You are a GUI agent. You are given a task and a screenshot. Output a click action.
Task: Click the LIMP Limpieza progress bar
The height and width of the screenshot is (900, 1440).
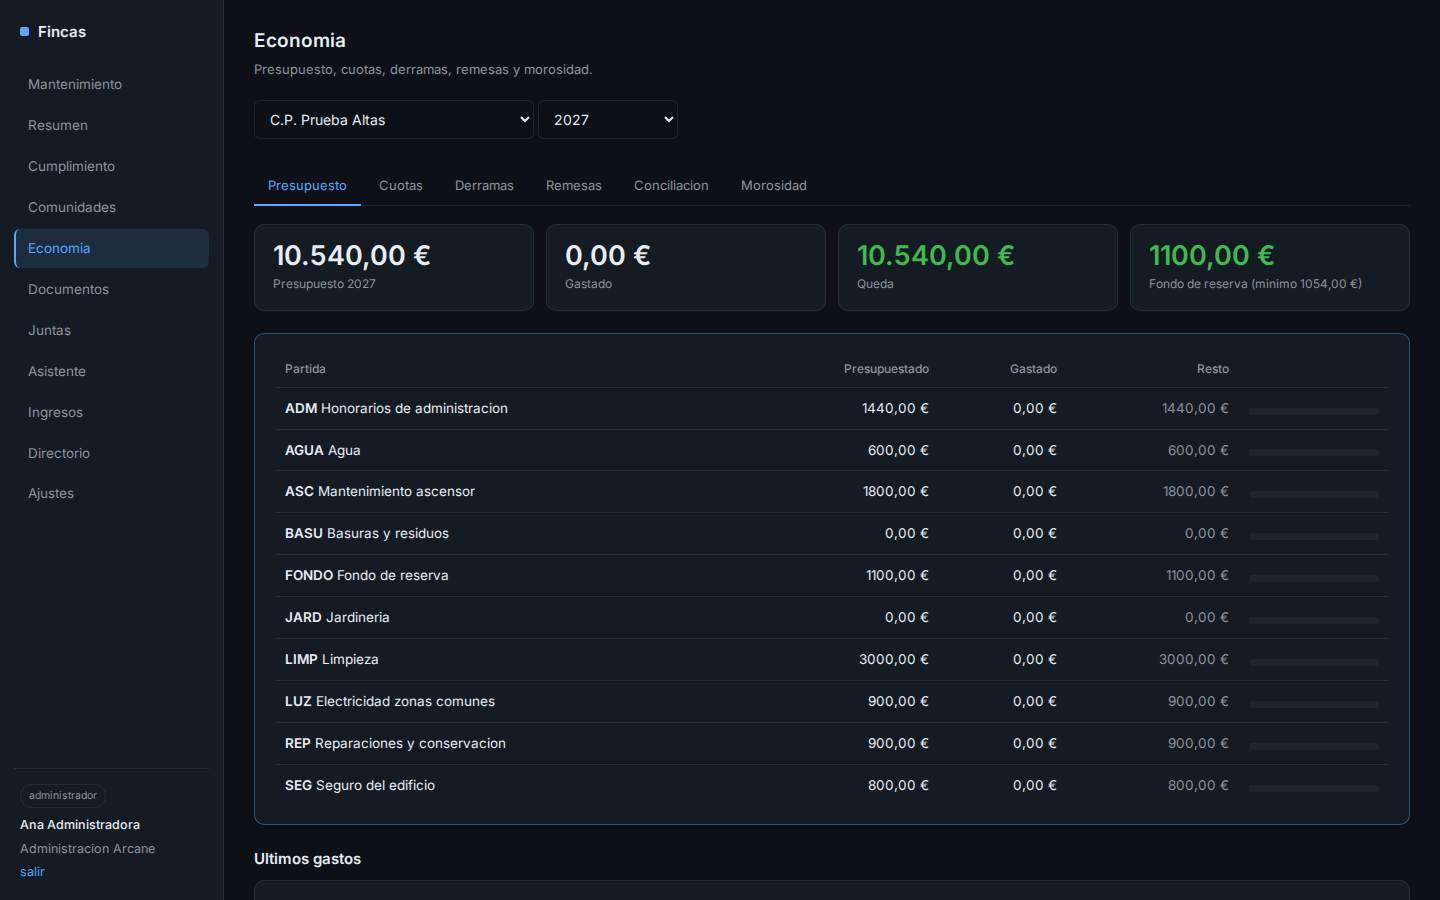pos(1313,662)
